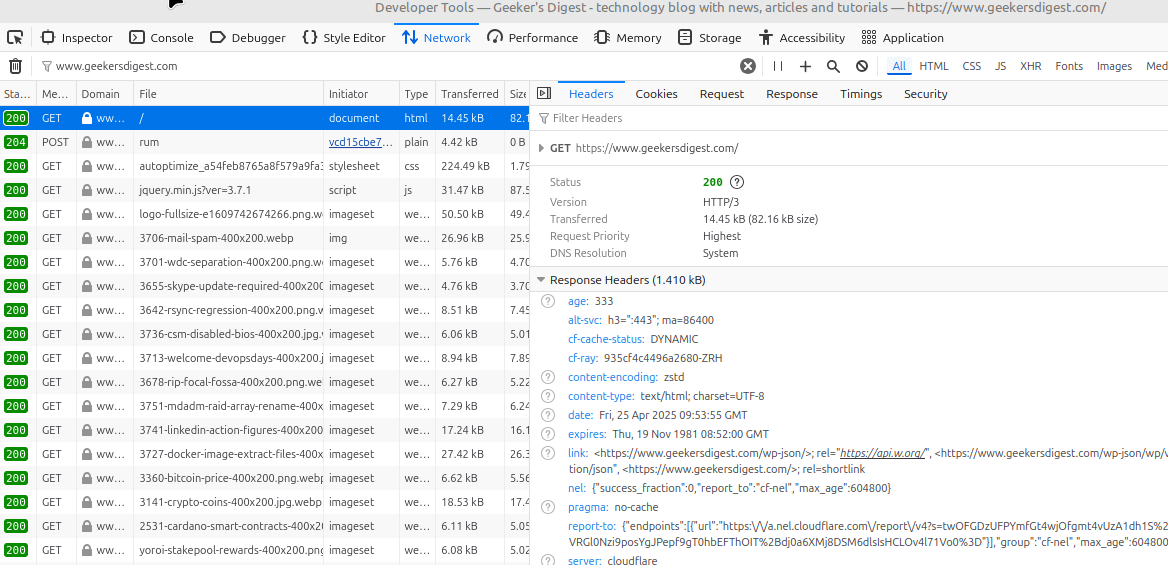Open help icon next to Status 200
The image size is (1168, 565).
coord(737,182)
